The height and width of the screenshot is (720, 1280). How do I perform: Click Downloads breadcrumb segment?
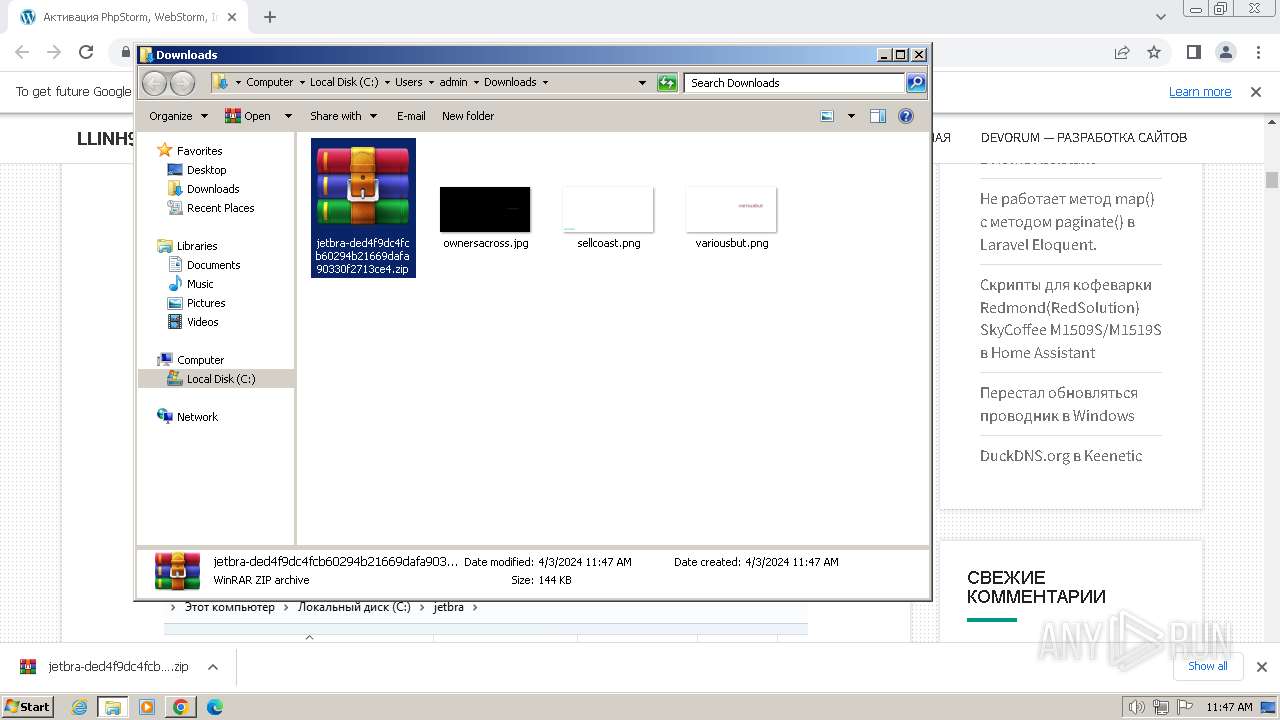[x=510, y=83]
